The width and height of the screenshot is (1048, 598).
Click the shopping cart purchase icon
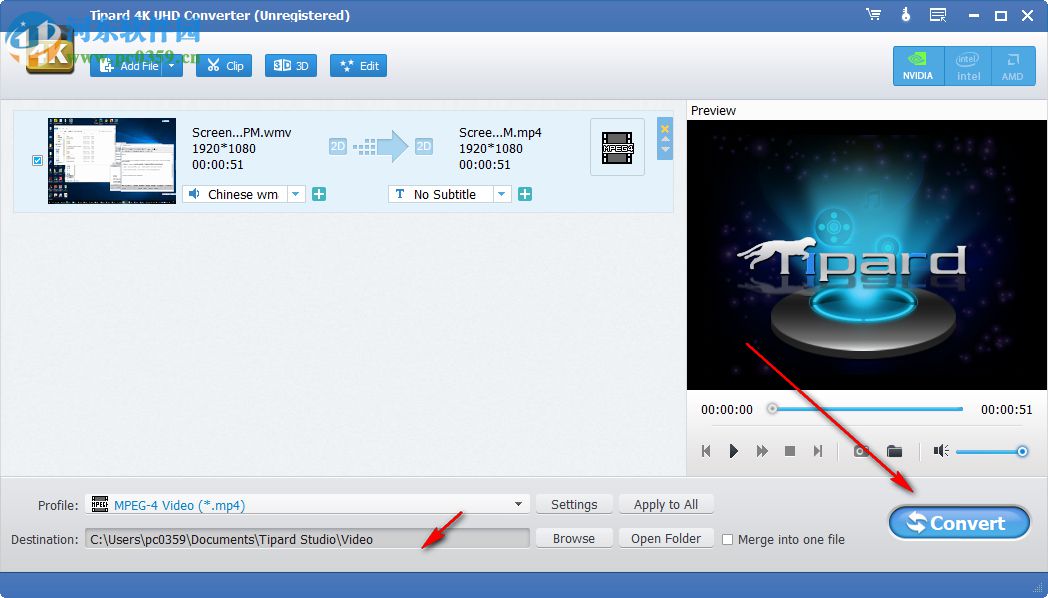pyautogui.click(x=873, y=14)
